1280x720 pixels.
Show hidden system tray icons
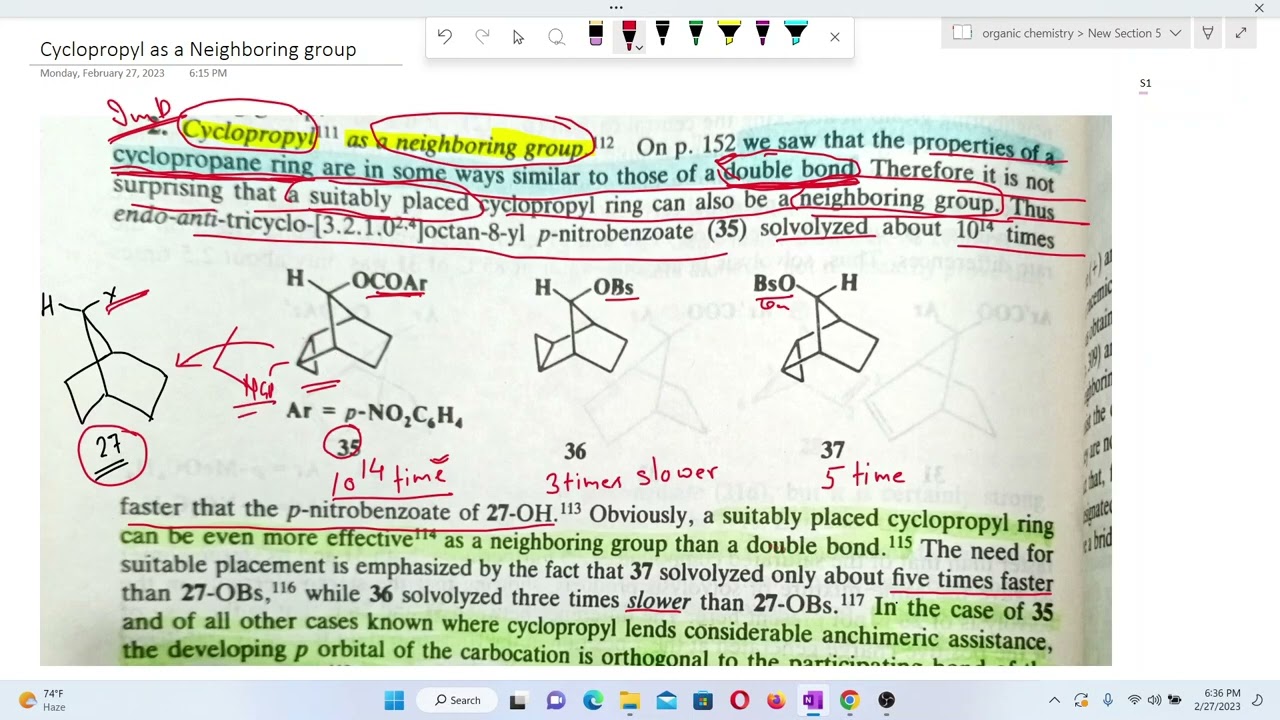coord(1054,700)
